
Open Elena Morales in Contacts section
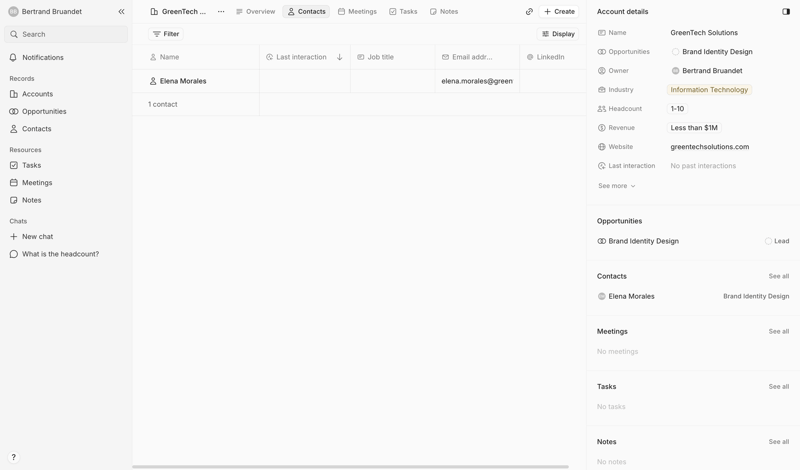click(626, 296)
